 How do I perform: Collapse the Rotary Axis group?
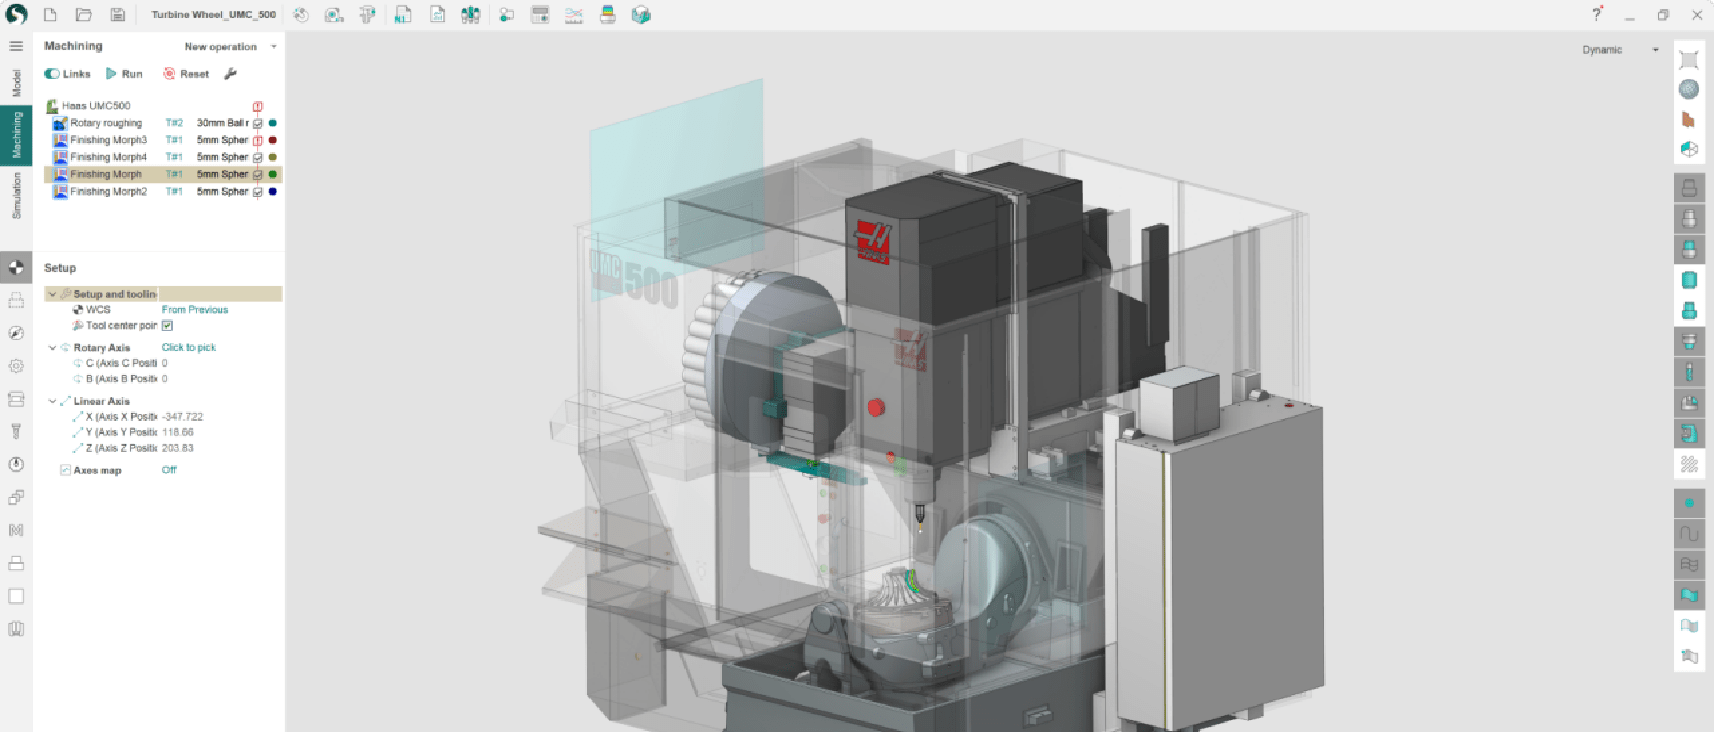coord(52,348)
